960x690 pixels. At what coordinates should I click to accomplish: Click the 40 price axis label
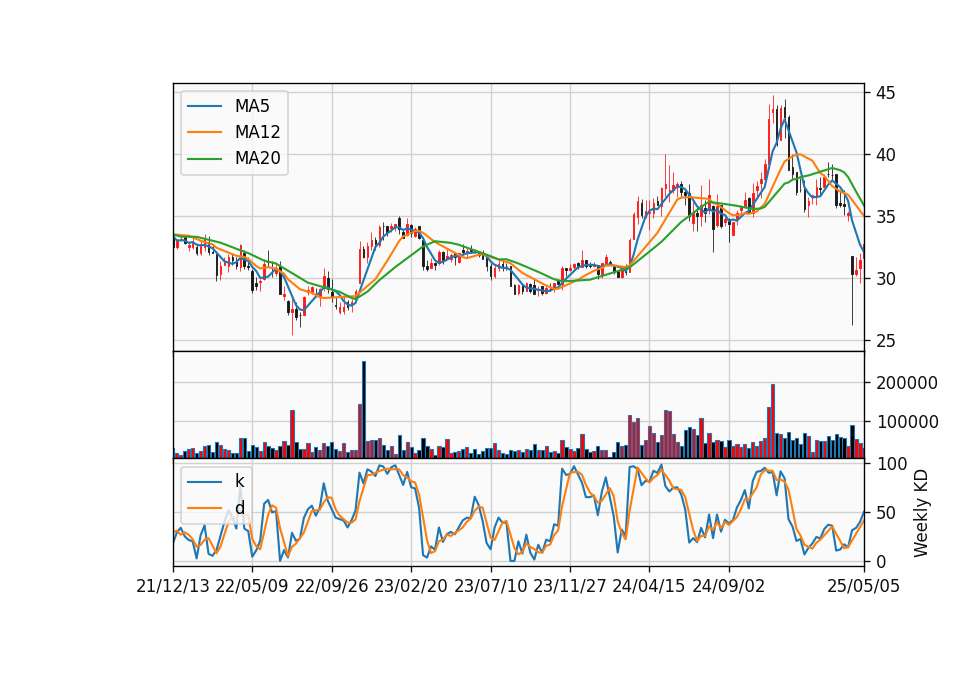tap(885, 155)
